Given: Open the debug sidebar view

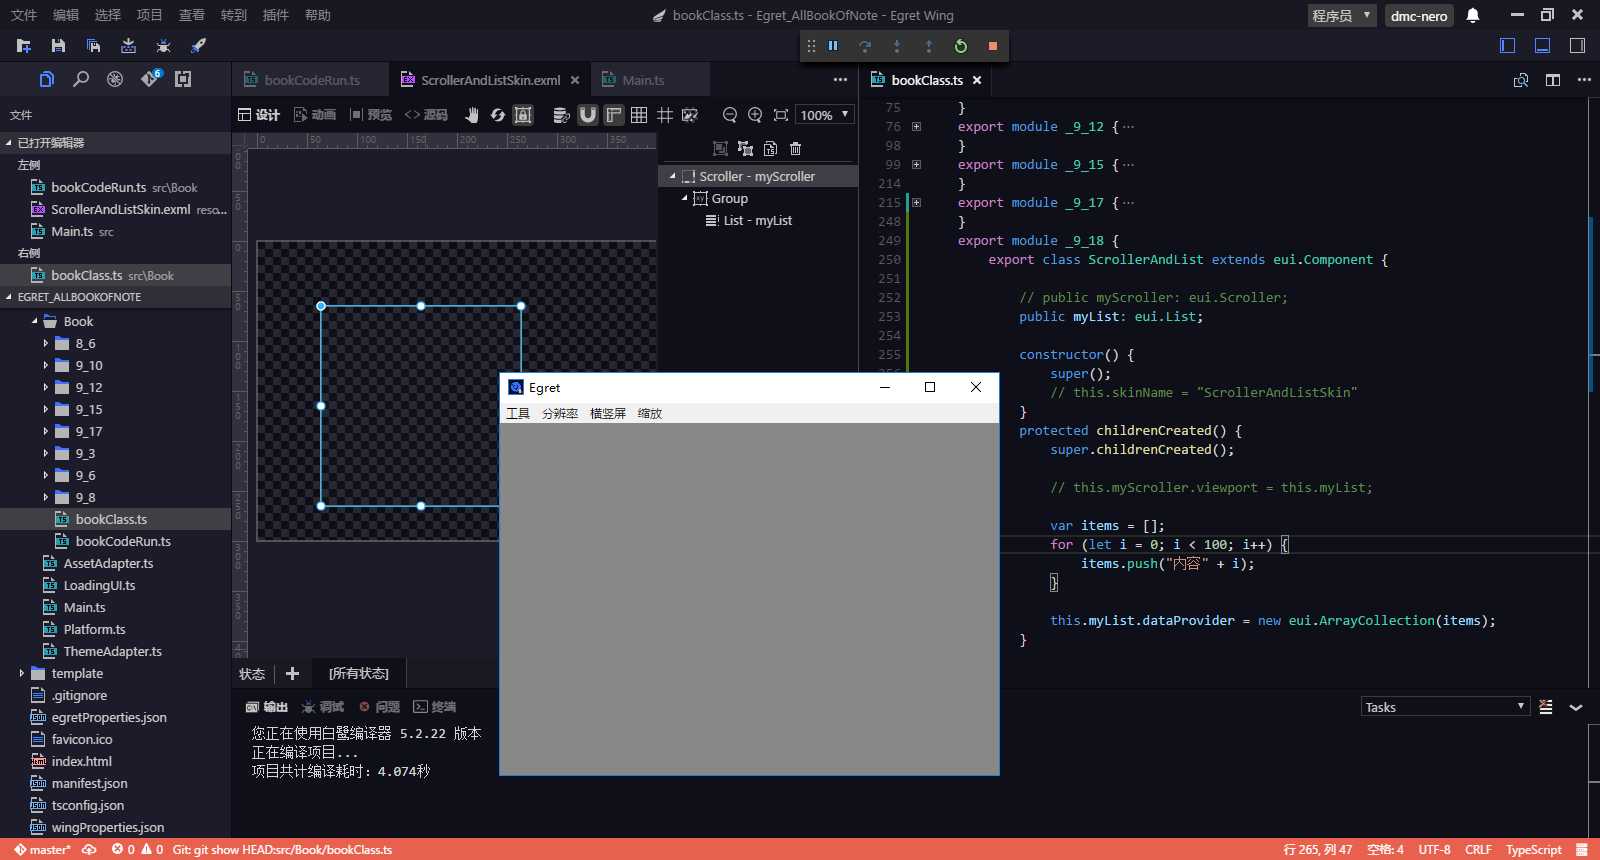Looking at the screenshot, I should 115,79.
